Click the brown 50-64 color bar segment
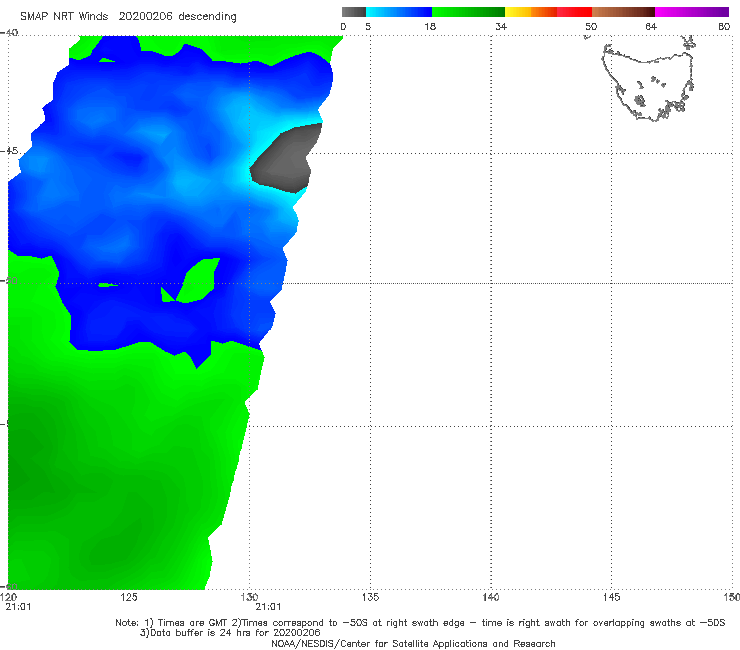The height and width of the screenshot is (650, 740). pyautogui.click(x=623, y=12)
